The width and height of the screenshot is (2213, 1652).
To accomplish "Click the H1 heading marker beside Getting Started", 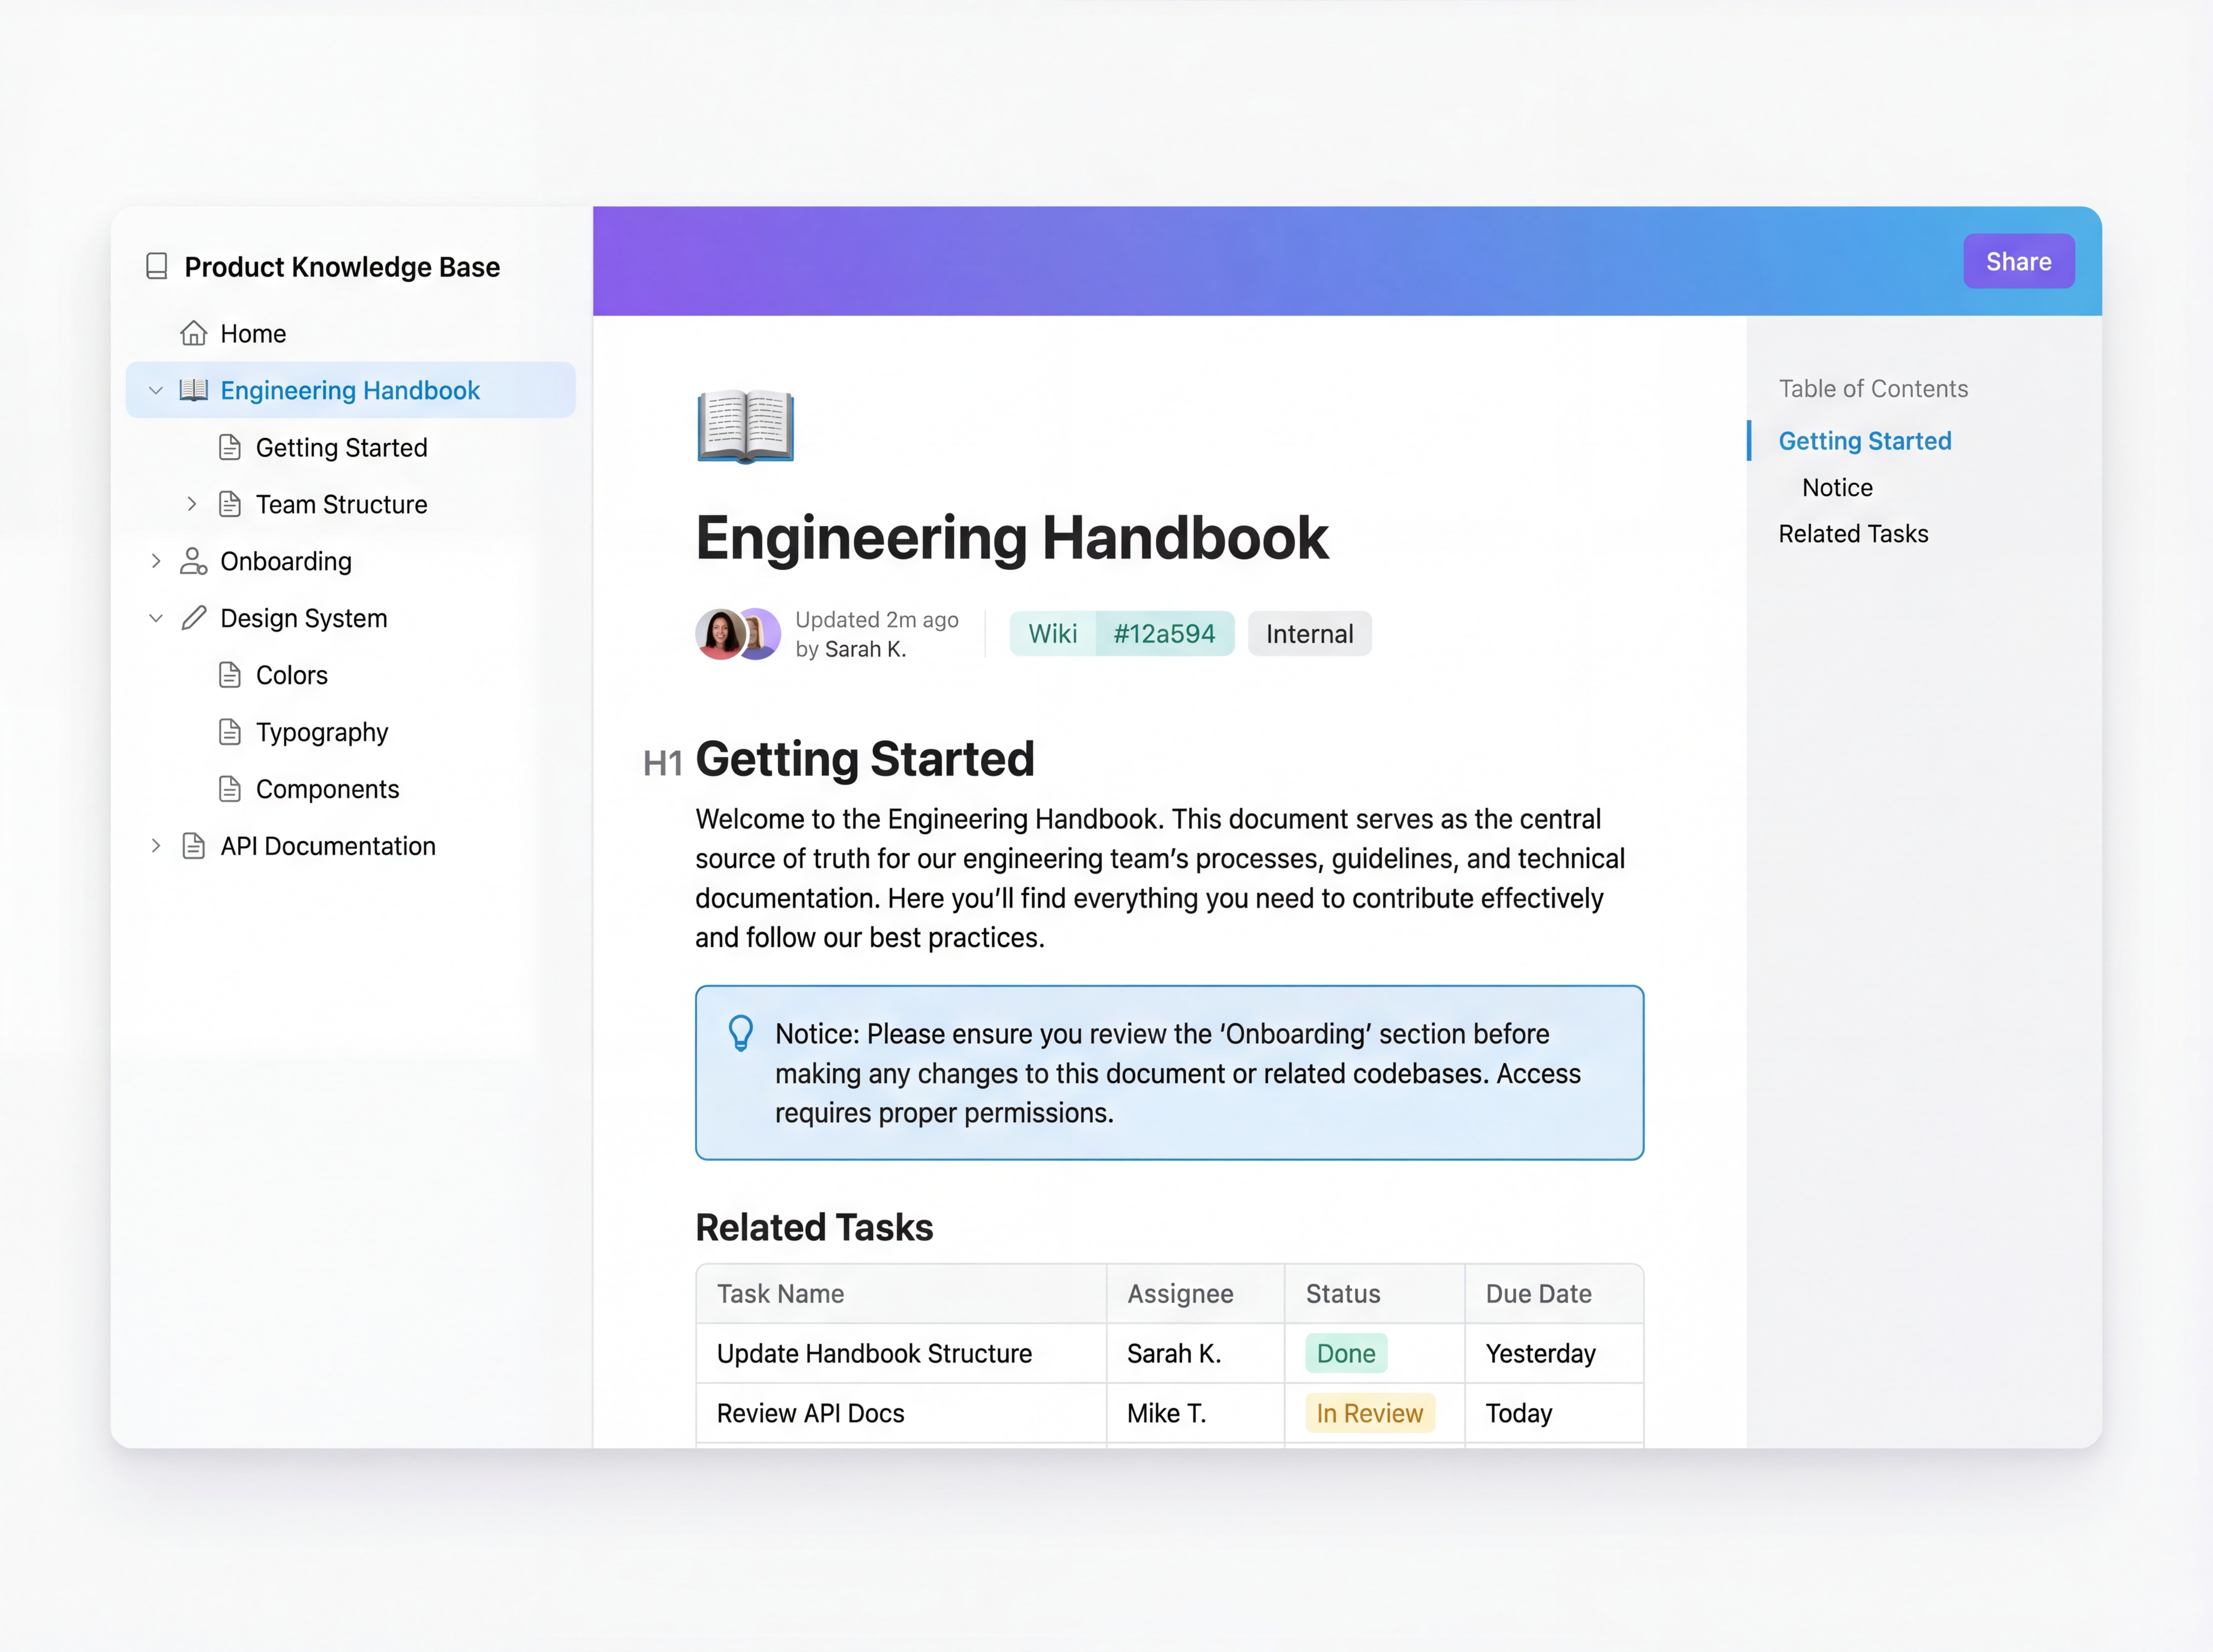I will [x=662, y=763].
